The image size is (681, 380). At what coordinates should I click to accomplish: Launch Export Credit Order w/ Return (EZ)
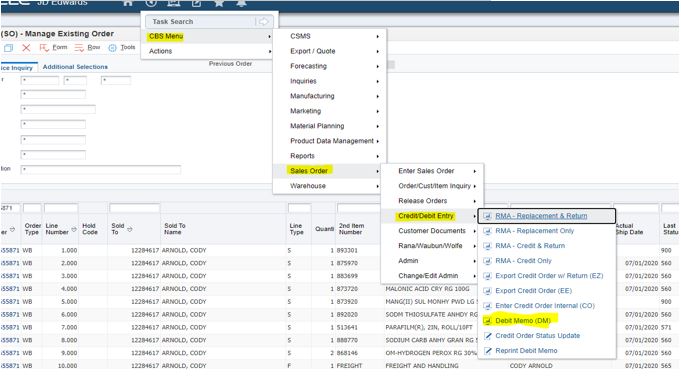549,276
